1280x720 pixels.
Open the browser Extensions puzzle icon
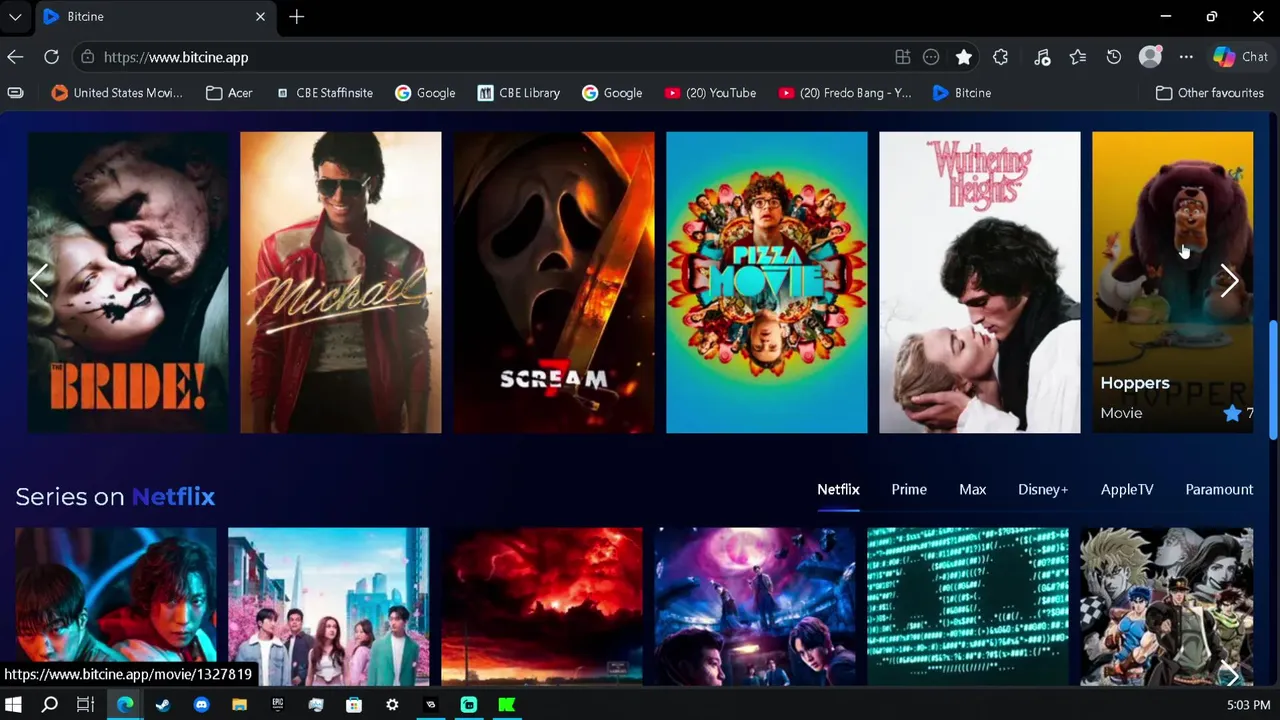[1001, 57]
